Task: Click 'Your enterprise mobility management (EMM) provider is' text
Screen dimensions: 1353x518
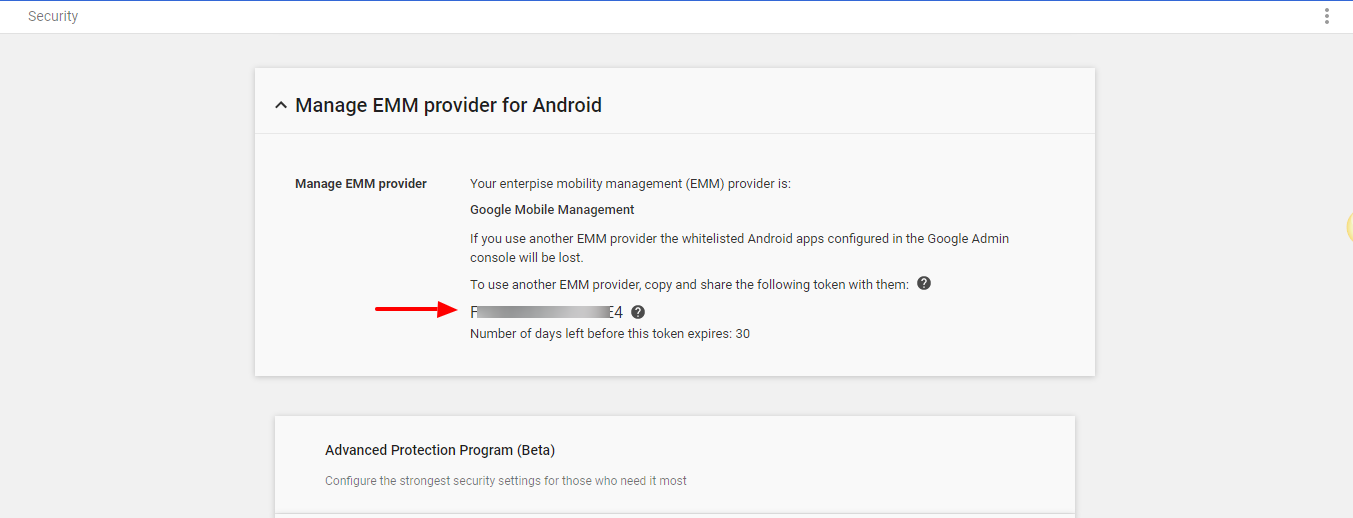Action: click(x=630, y=184)
